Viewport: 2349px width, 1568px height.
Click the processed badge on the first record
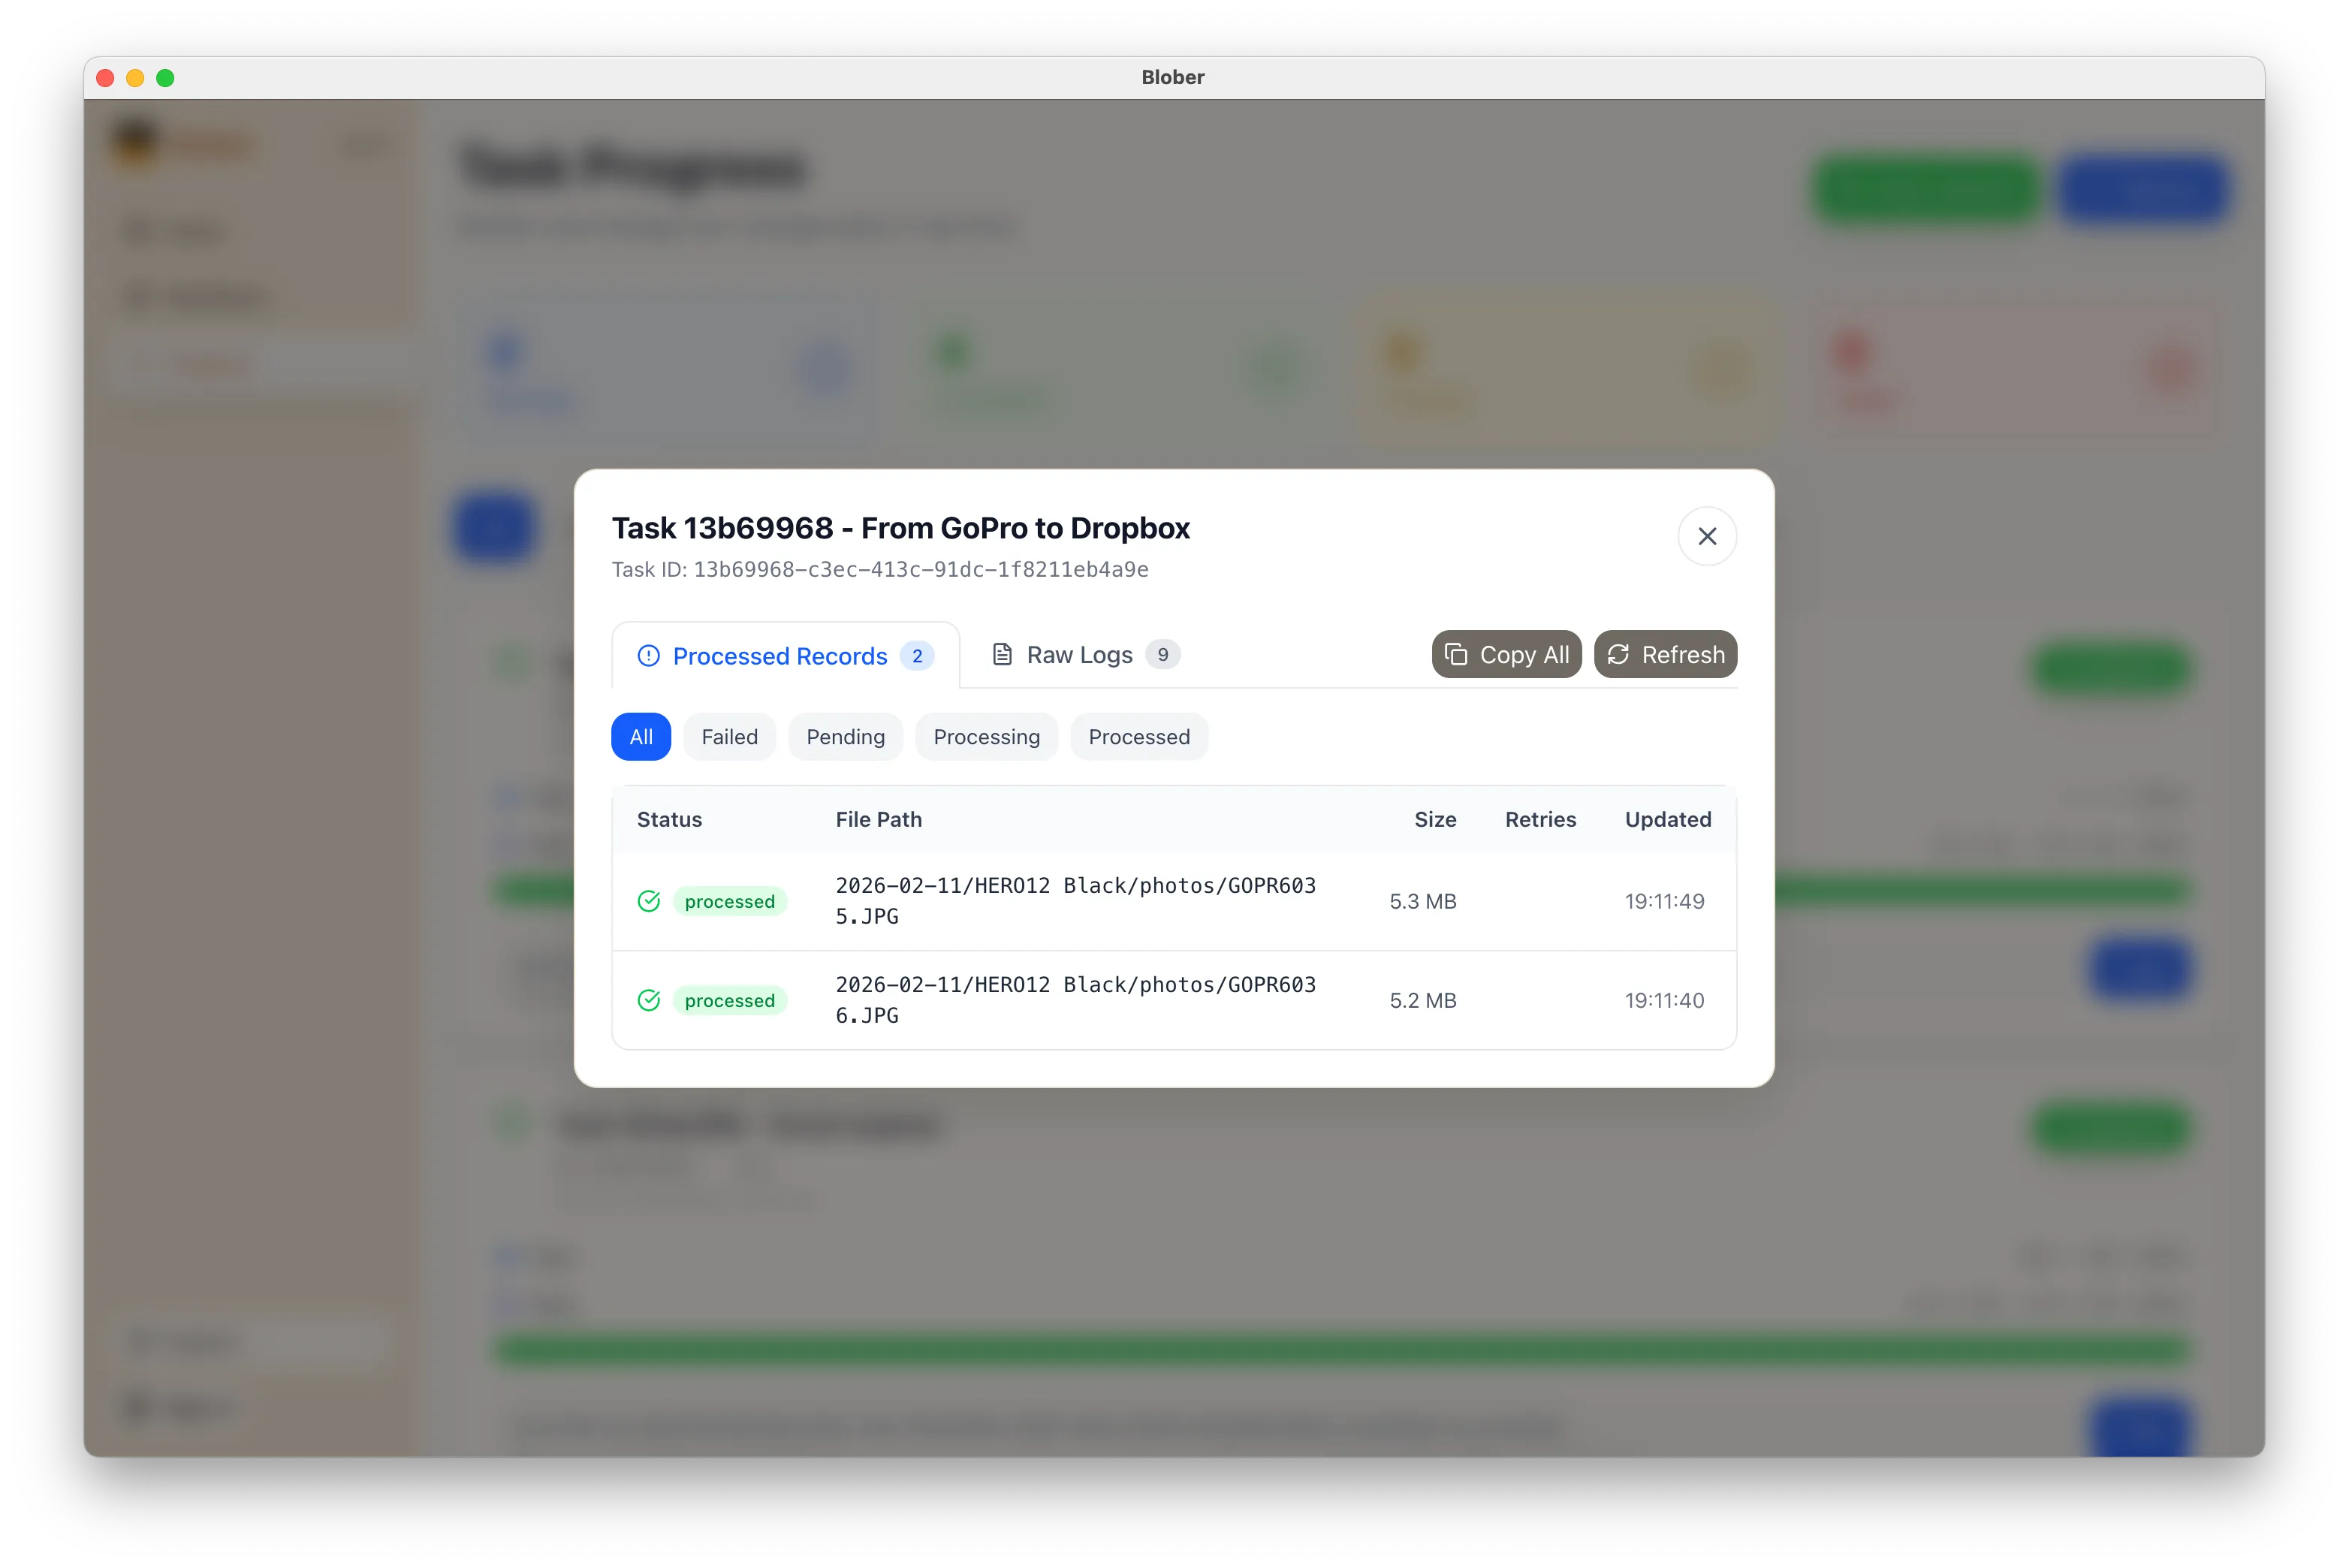pyautogui.click(x=730, y=900)
